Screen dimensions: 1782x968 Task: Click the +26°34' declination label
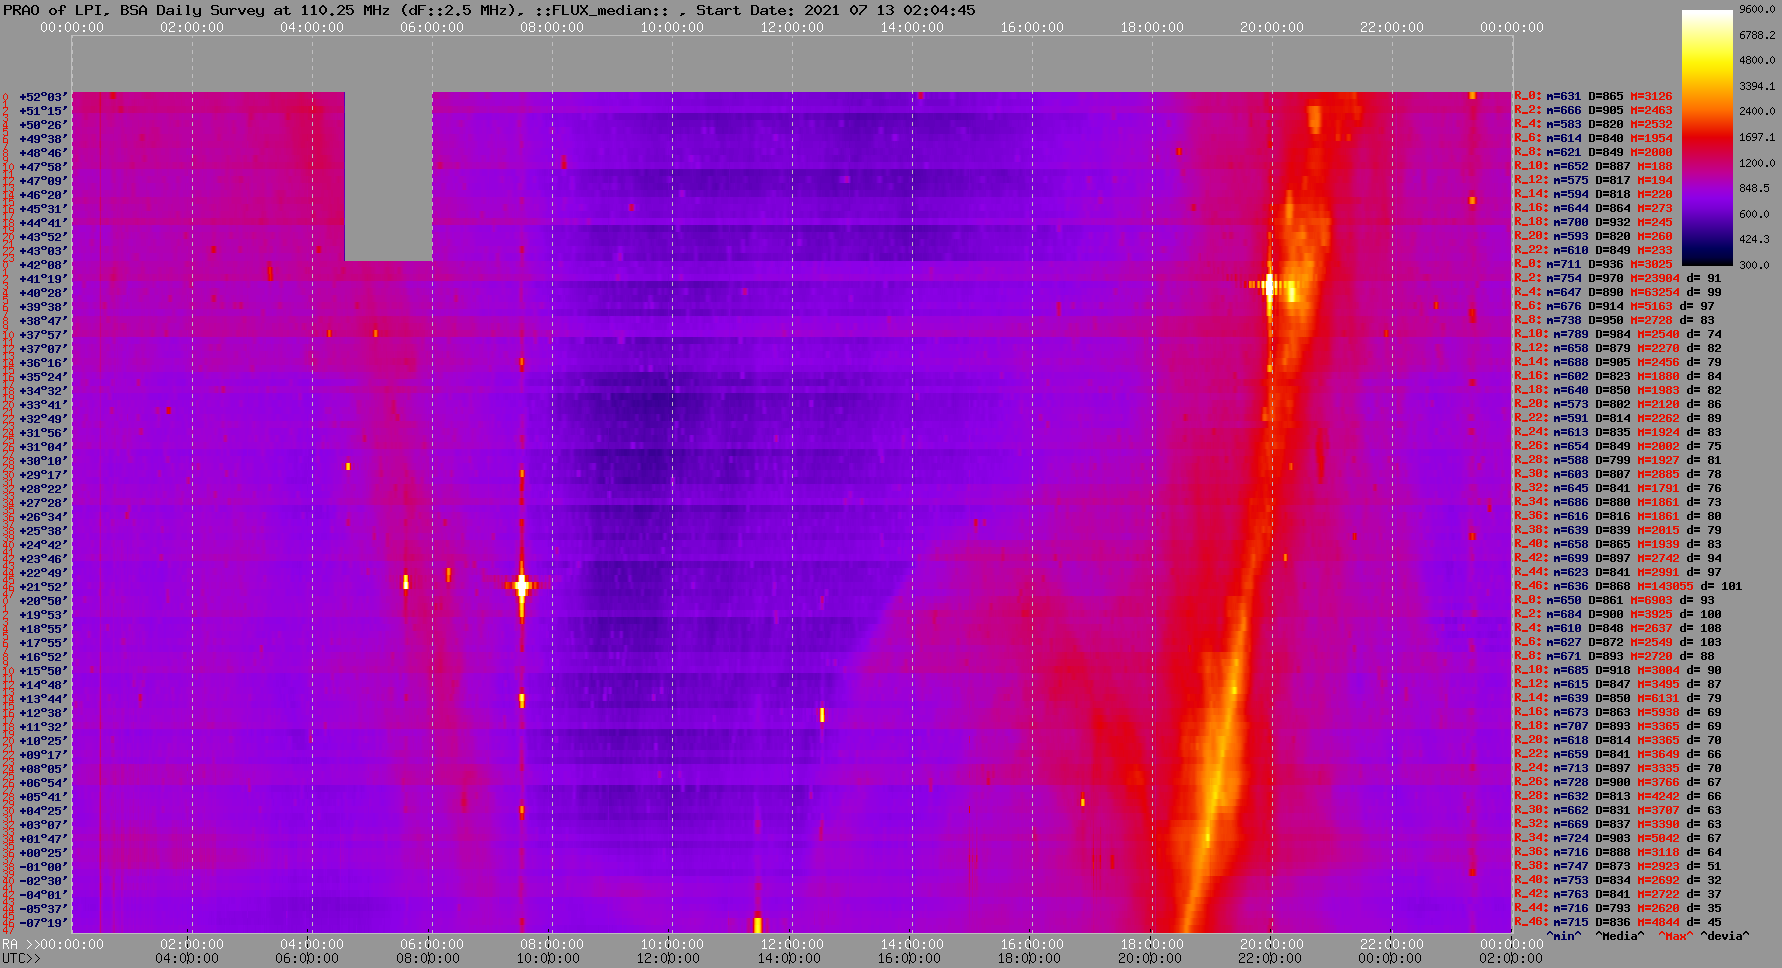pyautogui.click(x=43, y=517)
